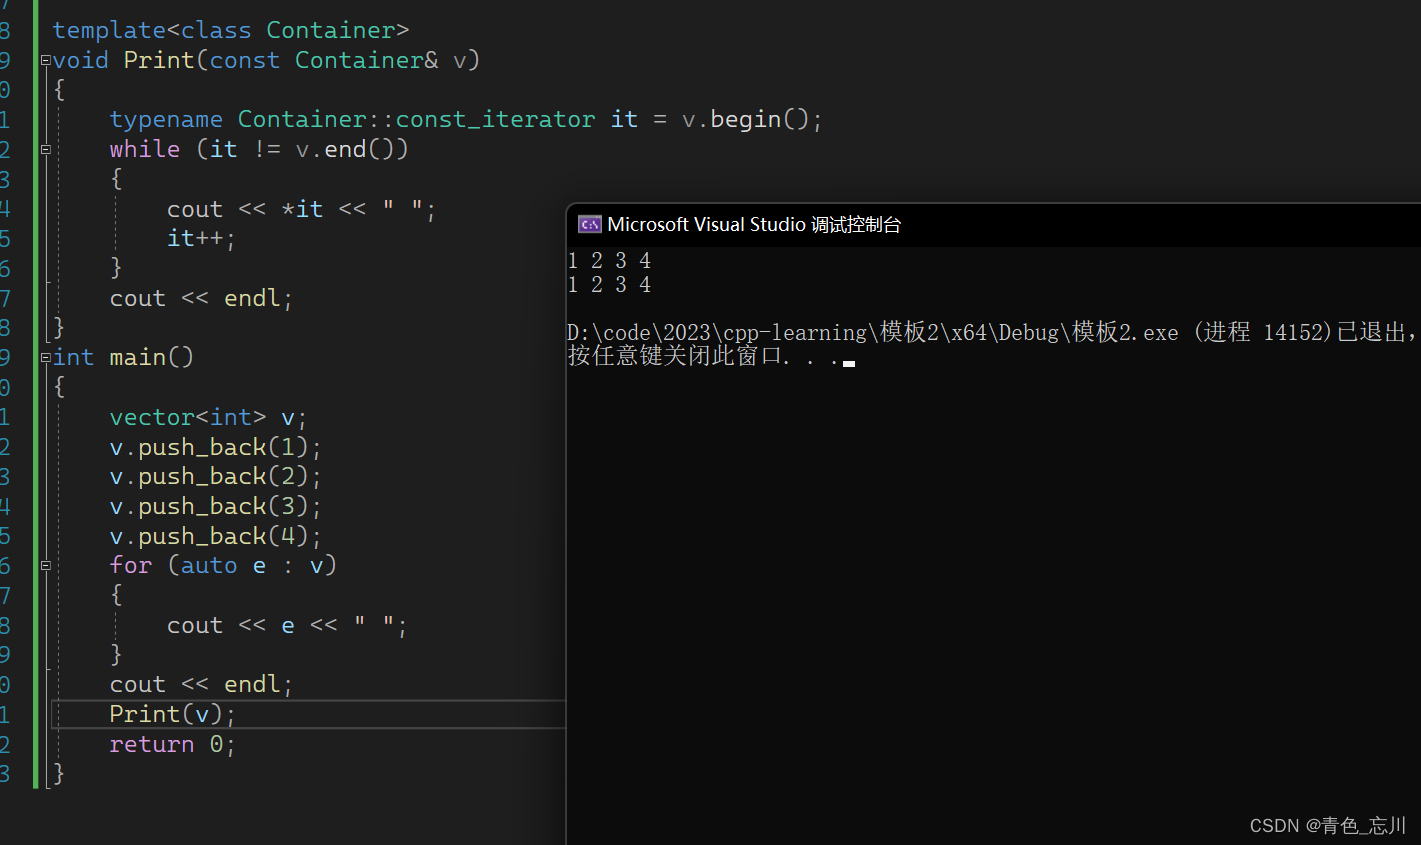Click 'void Print(const Container& v)' line
1421x845 pixels.
267,60
